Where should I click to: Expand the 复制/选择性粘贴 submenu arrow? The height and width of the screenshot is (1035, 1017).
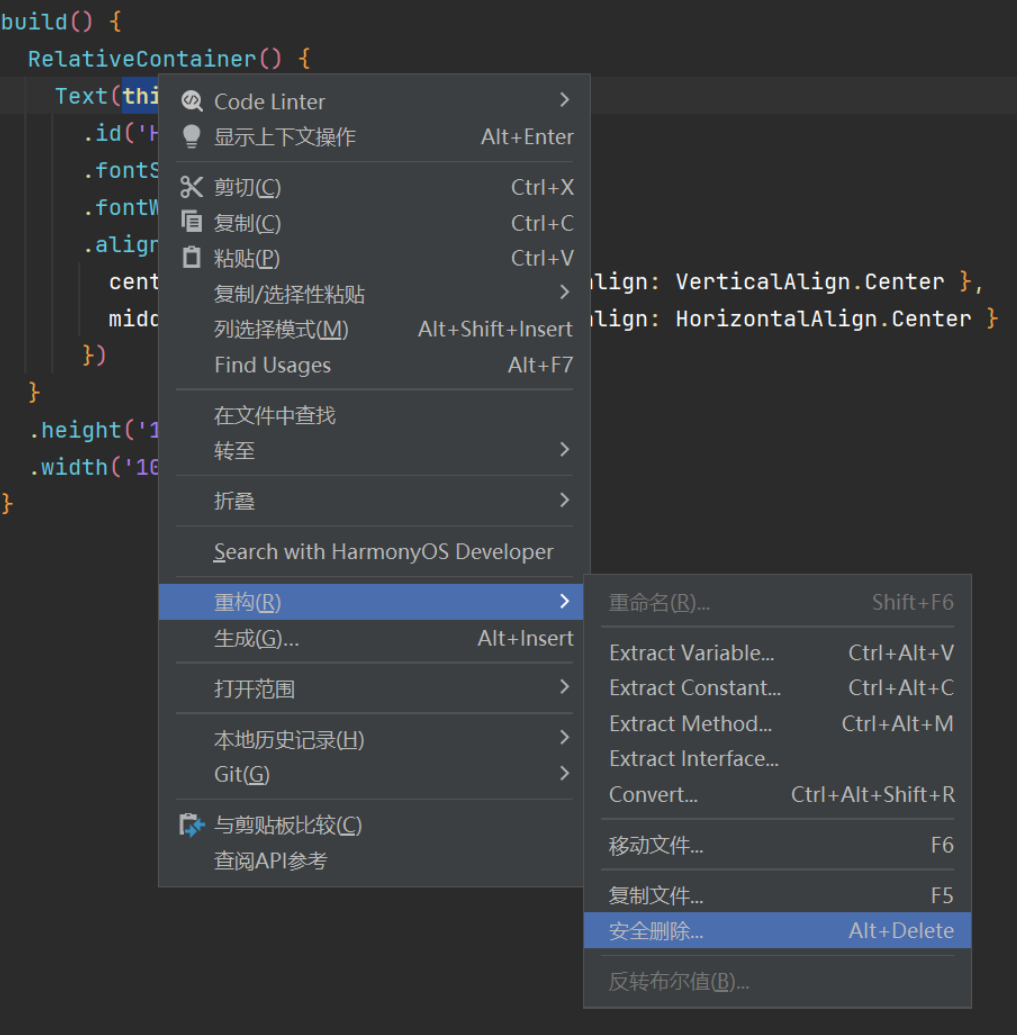click(565, 293)
